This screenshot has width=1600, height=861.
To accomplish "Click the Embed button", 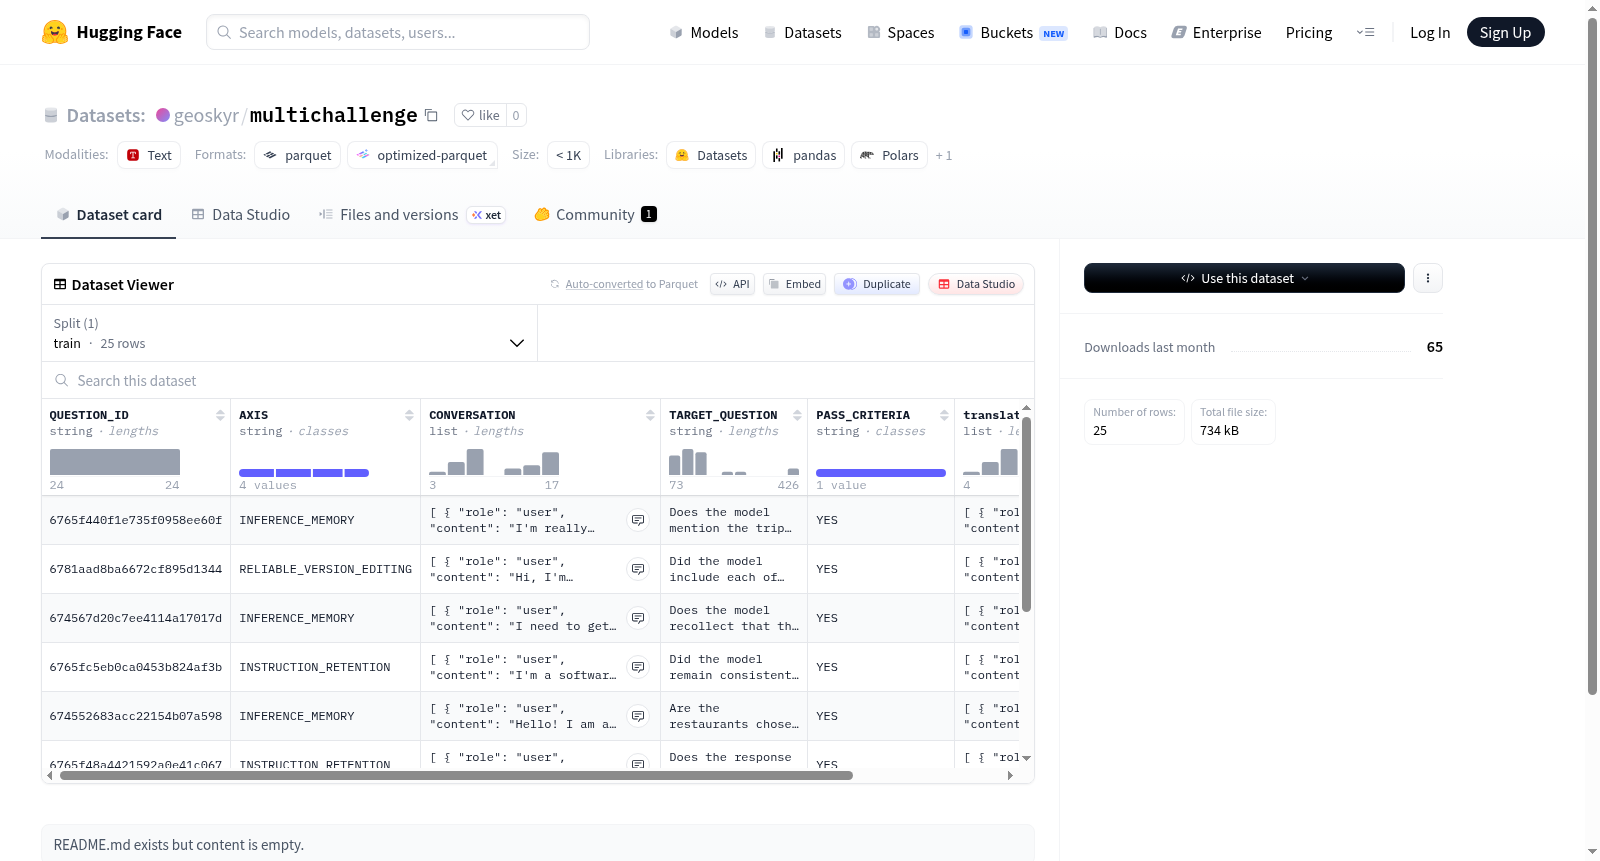I will 794,284.
